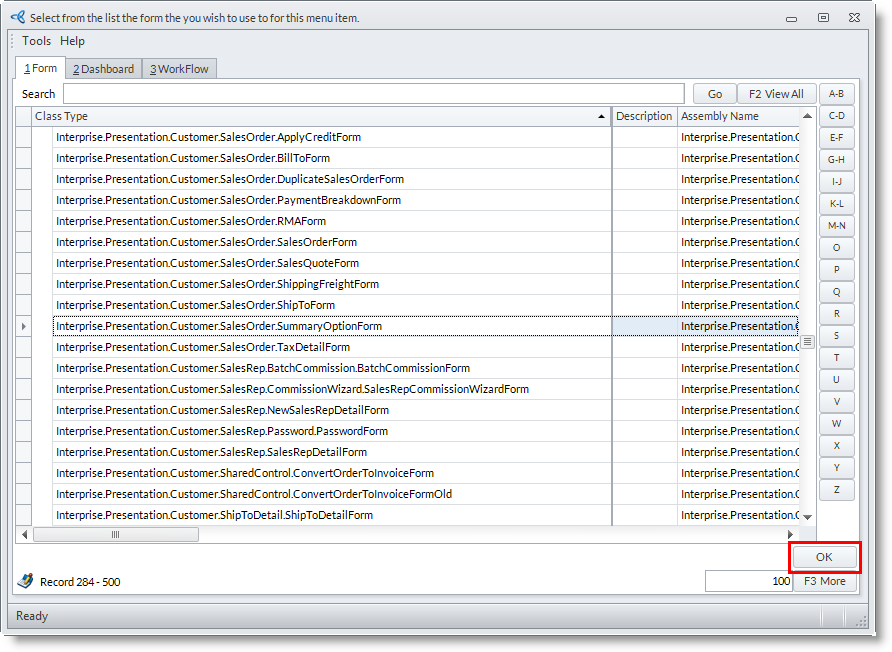Screen dimensions: 892x652
Task: Click the vertical scrollbar's down arrow
Action: 808,517
